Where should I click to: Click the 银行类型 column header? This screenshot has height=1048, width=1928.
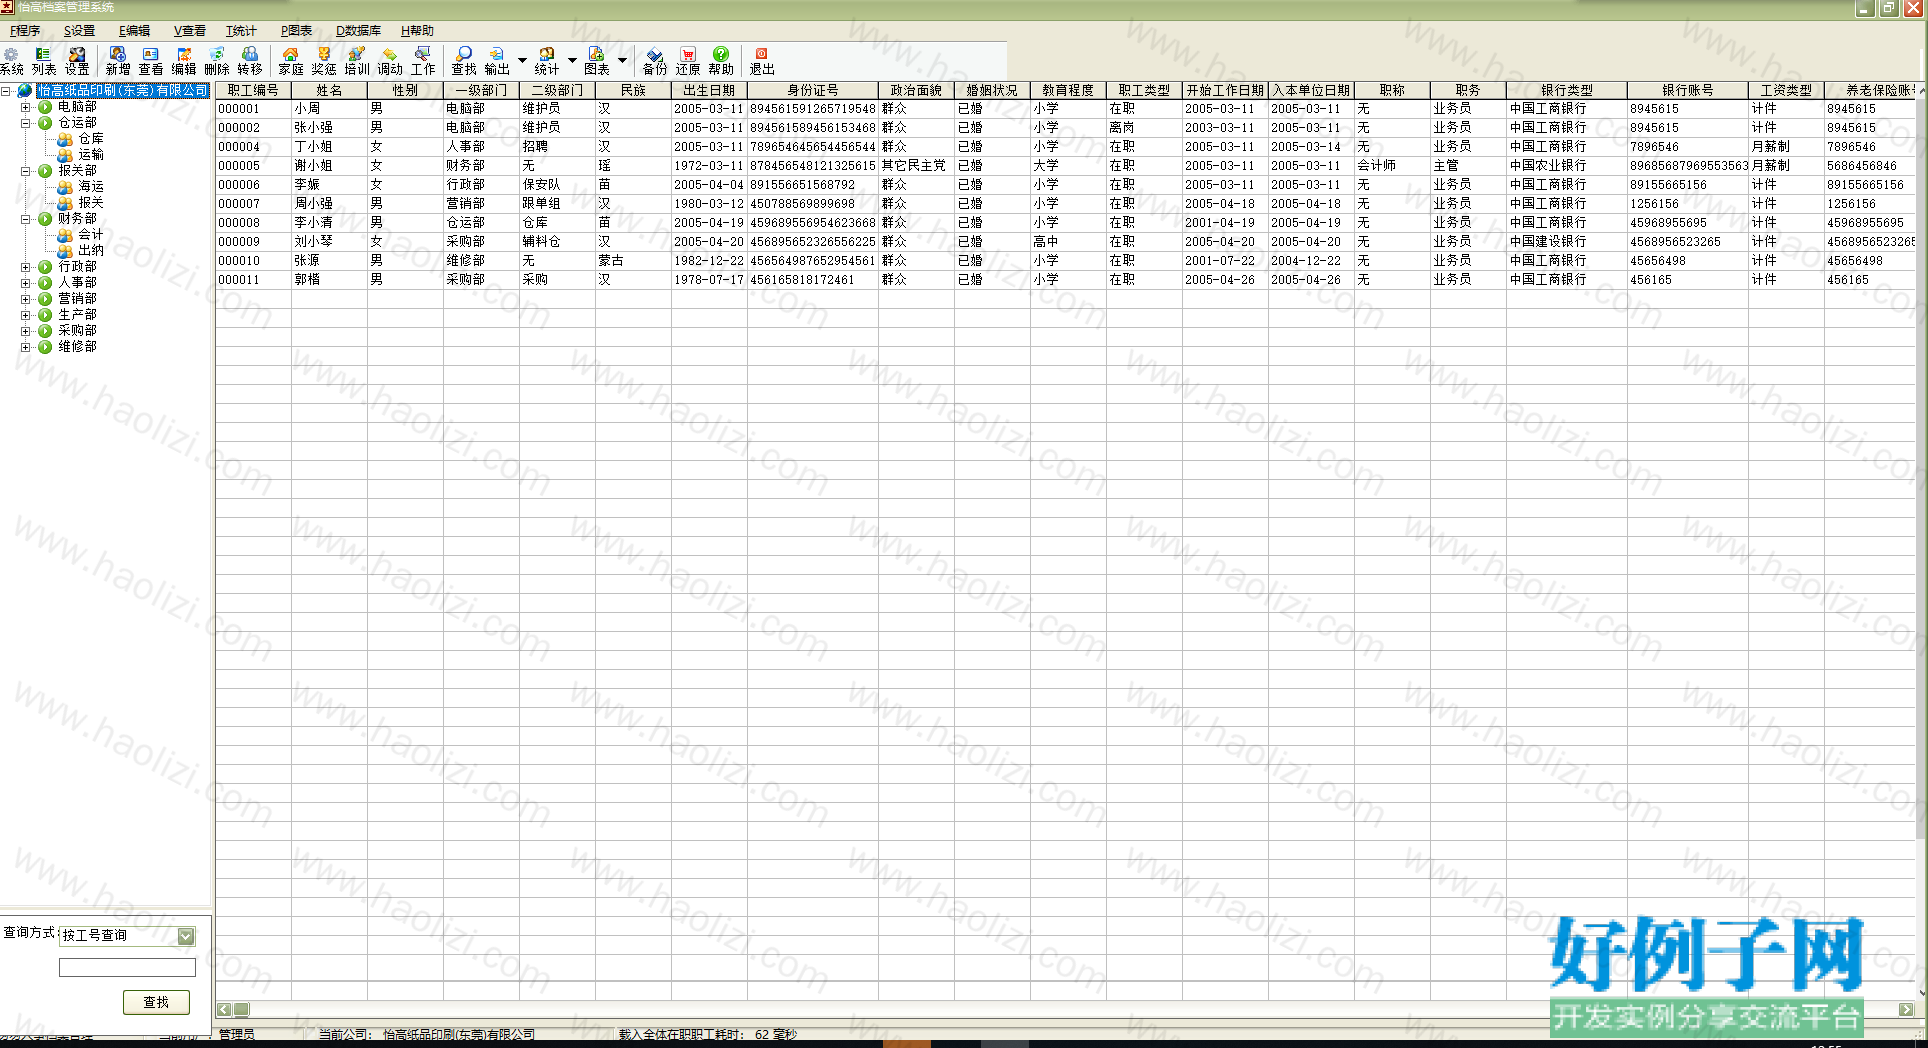(1567, 90)
